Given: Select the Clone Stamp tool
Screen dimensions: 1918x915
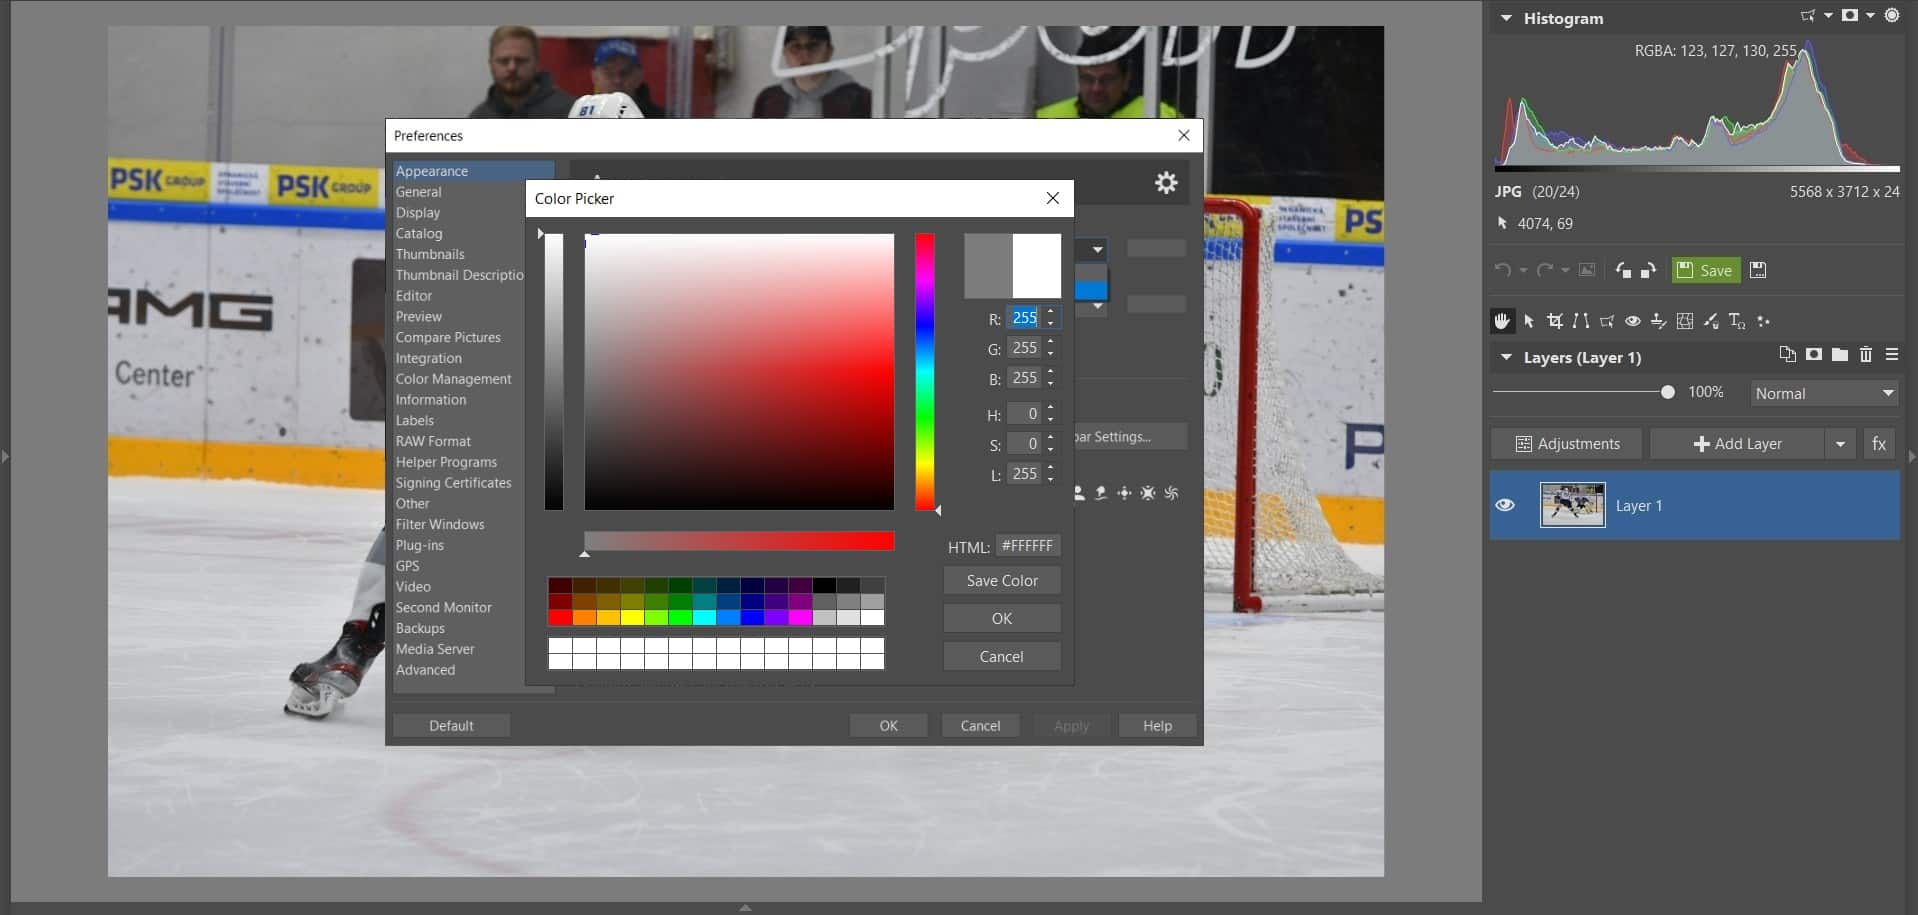Looking at the screenshot, I should (x=1658, y=321).
